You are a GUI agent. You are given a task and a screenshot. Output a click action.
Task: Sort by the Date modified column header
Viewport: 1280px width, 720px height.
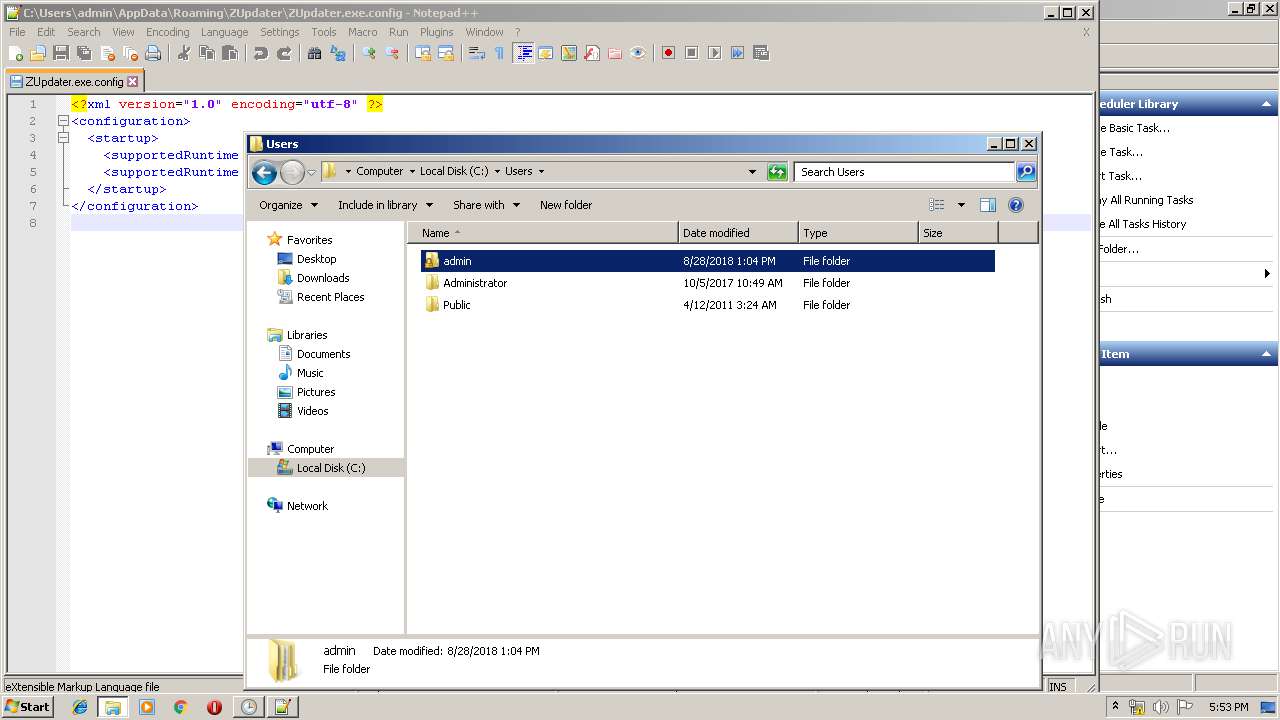(738, 233)
